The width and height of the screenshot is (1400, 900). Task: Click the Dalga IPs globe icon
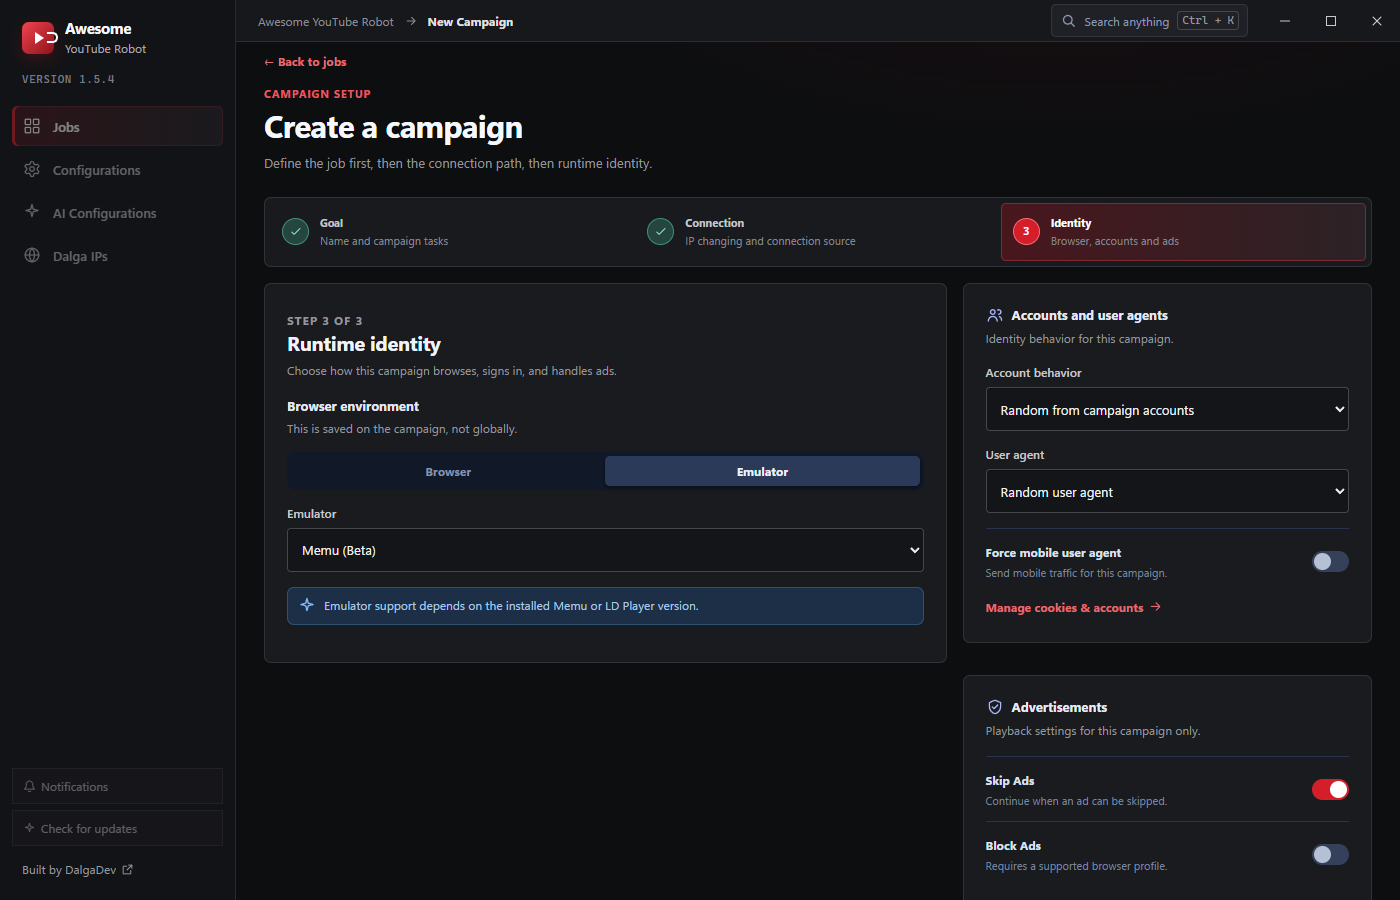(32, 255)
